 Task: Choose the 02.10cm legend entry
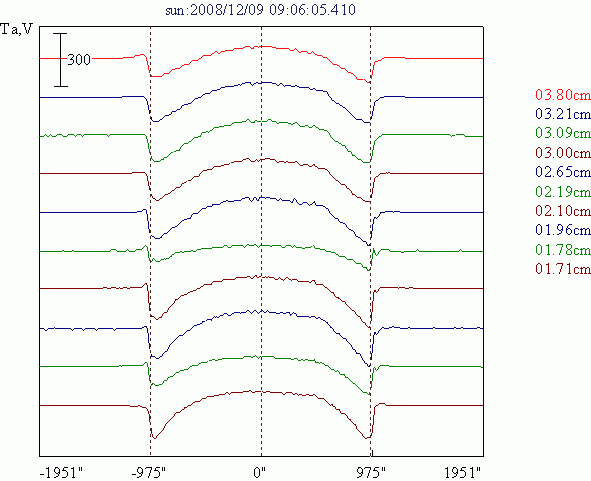coord(563,210)
